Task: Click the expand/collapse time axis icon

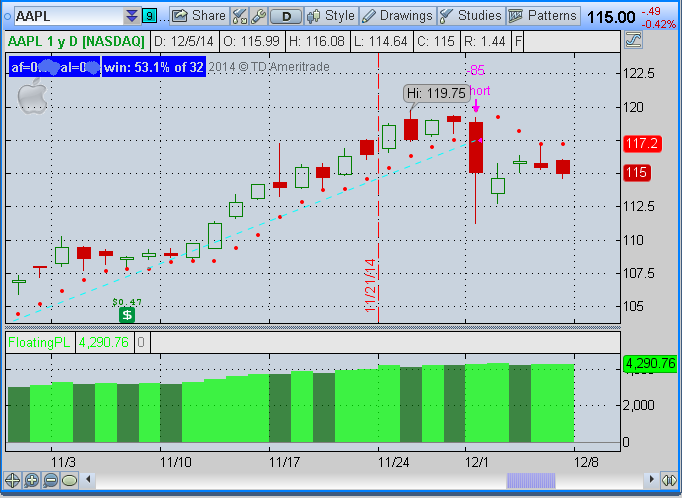Action: (x=669, y=480)
